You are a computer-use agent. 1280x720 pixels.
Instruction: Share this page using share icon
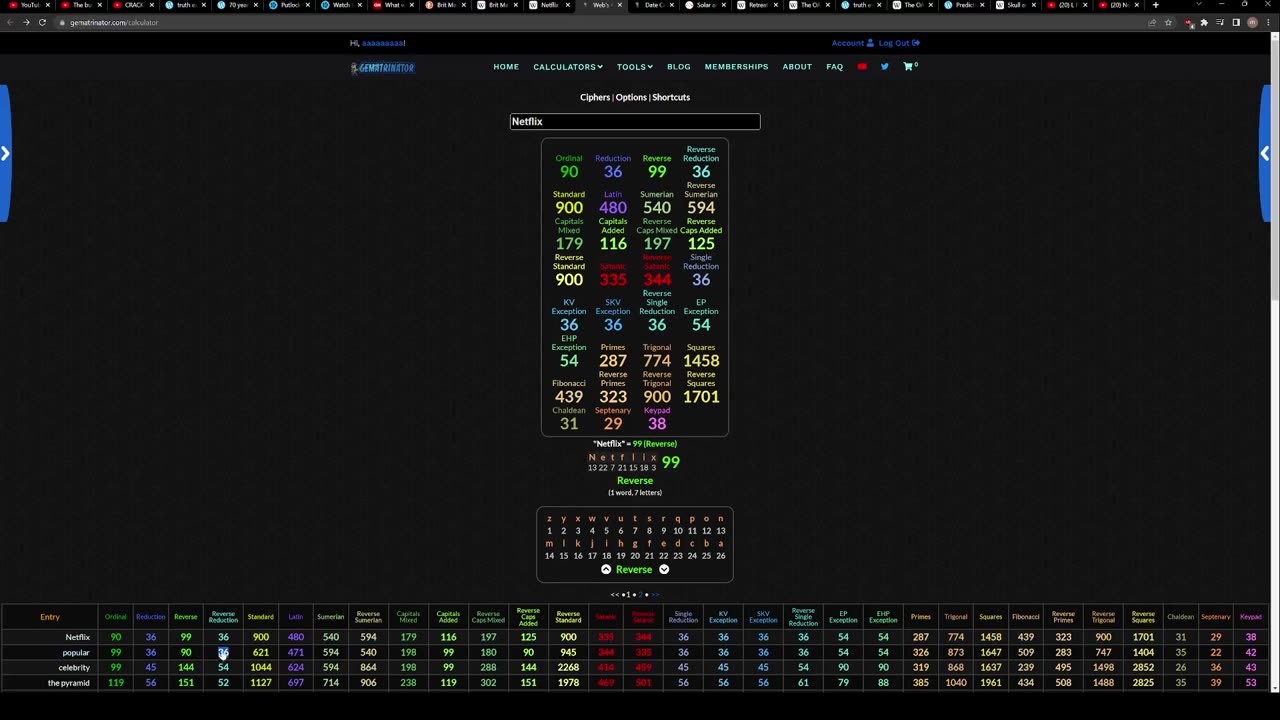pos(1152,22)
